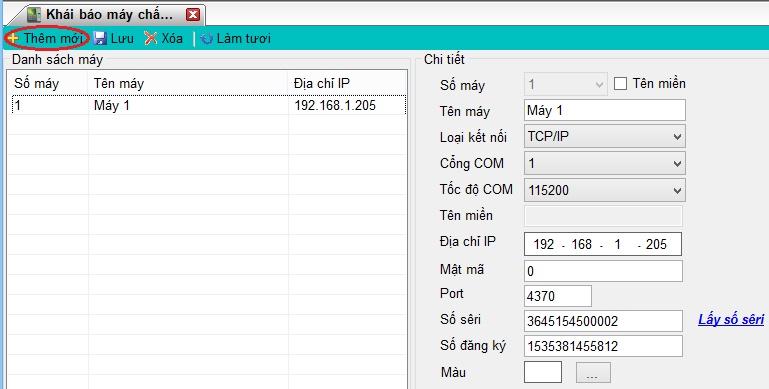Open the Cổng COM dropdown

604,163
